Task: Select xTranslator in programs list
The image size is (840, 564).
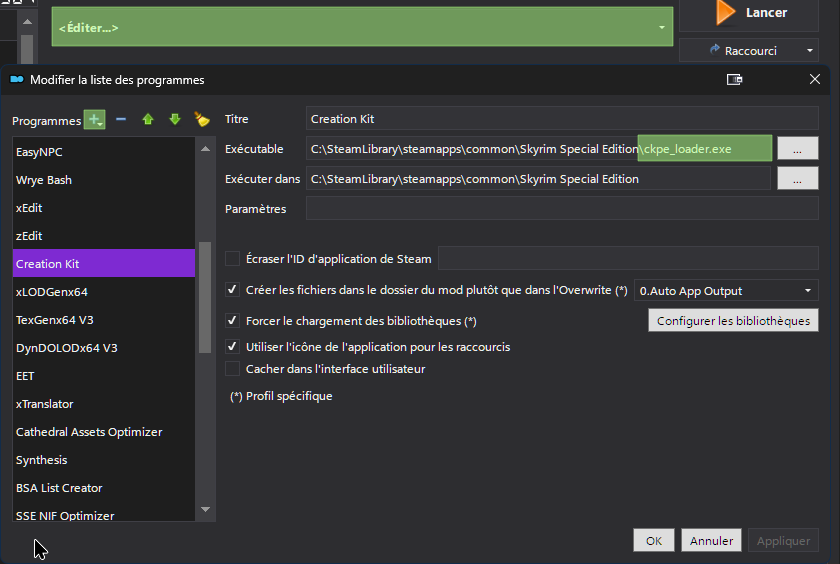Action: pos(104,403)
